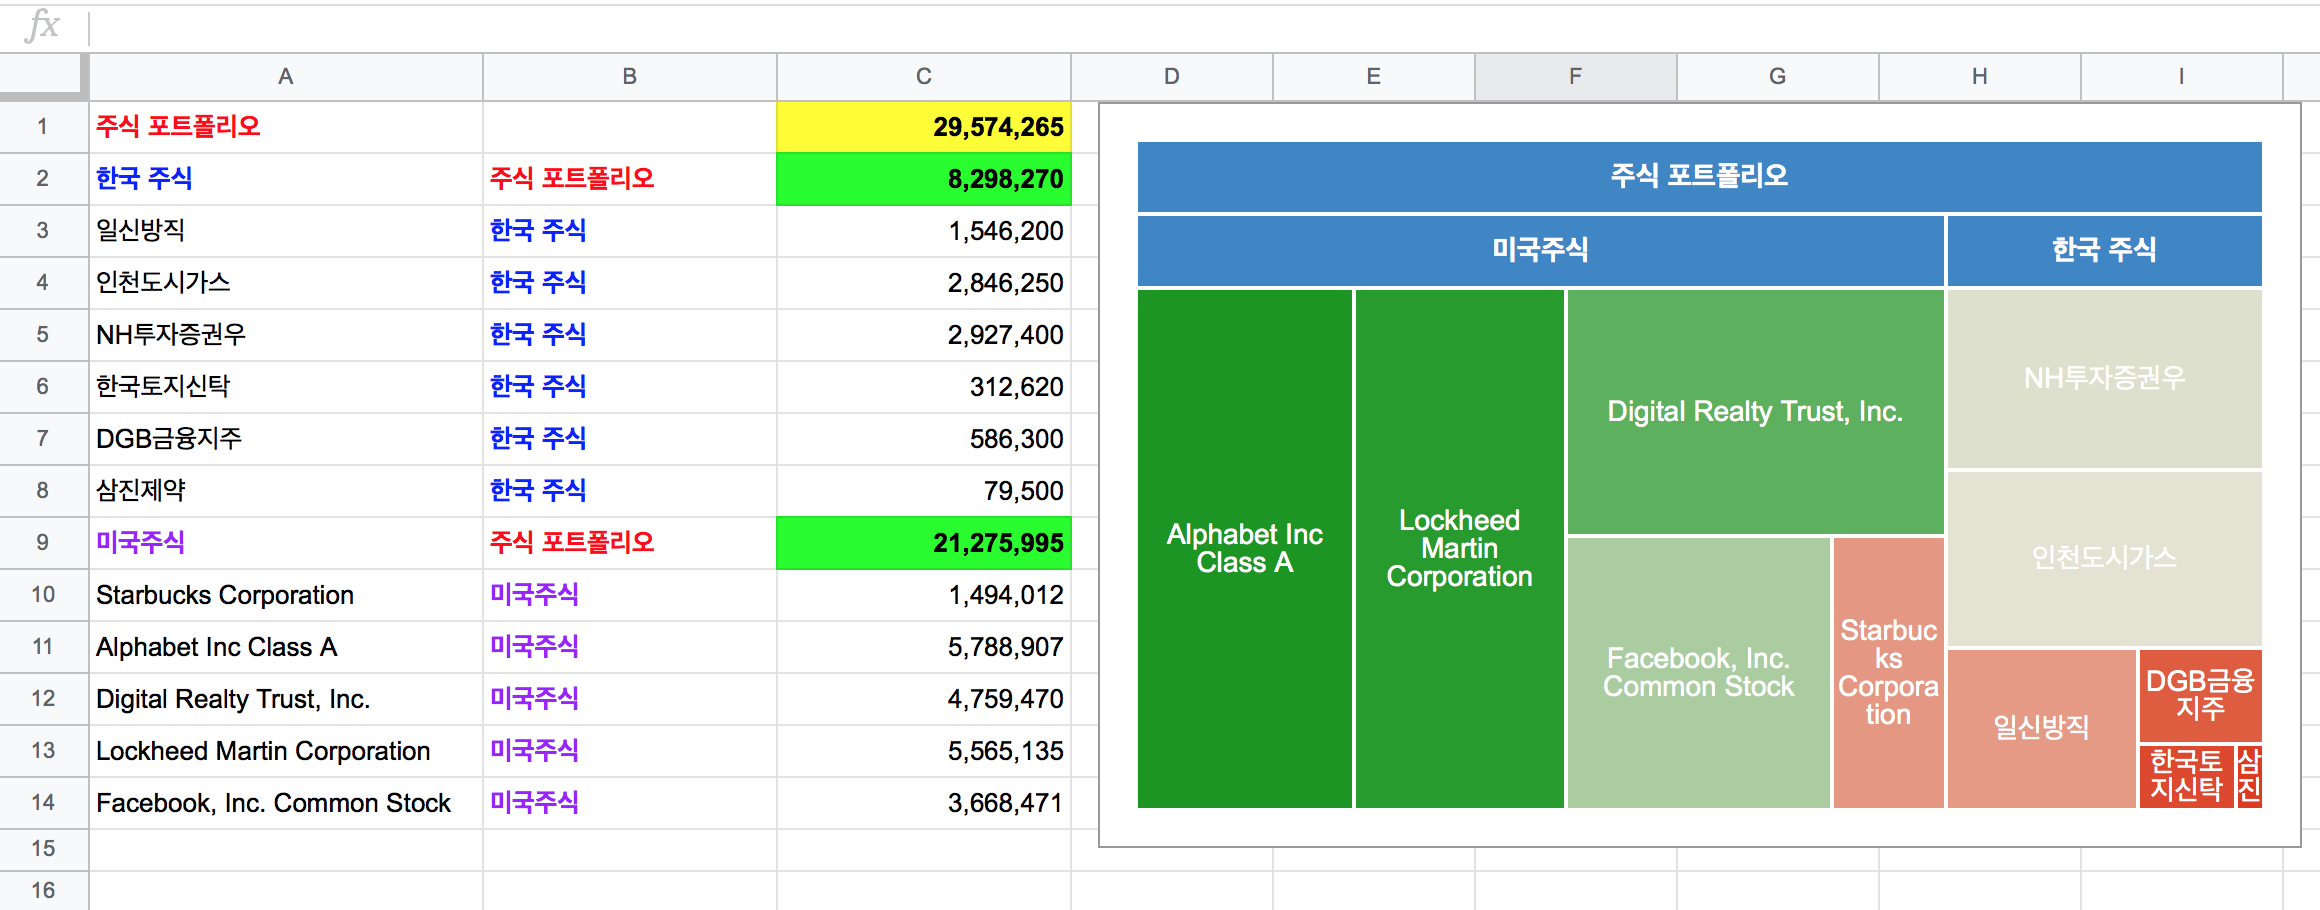Select column F header
The image size is (2320, 910).
(1576, 77)
